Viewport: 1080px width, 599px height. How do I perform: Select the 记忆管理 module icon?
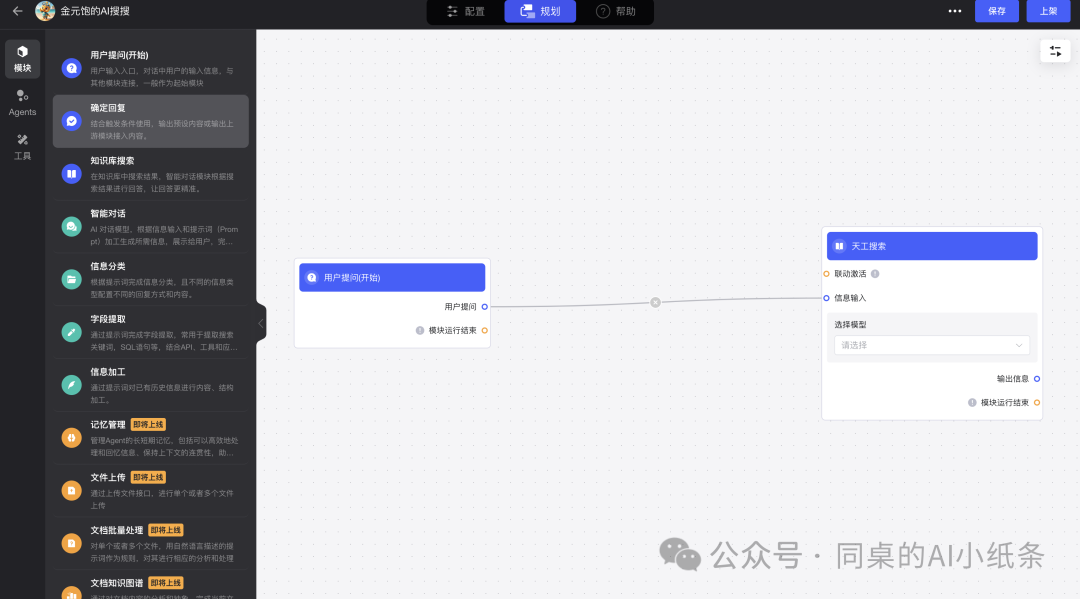72,438
